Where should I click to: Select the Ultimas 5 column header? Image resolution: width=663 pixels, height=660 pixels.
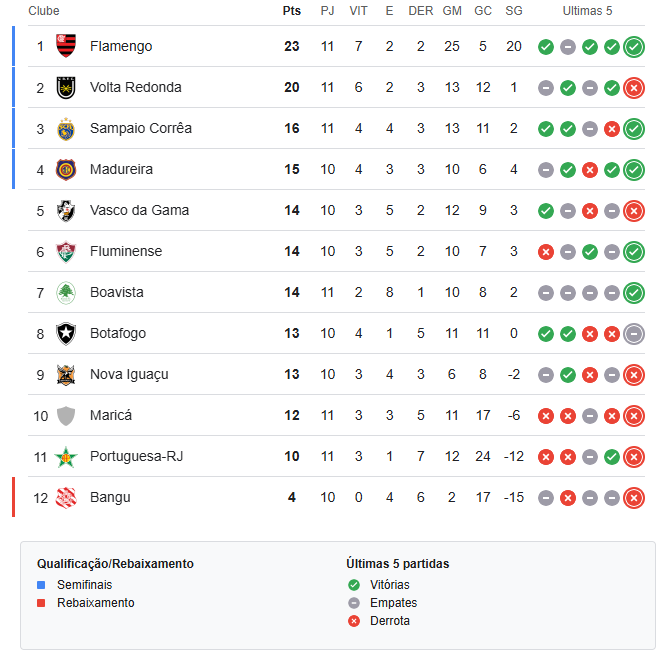point(587,11)
